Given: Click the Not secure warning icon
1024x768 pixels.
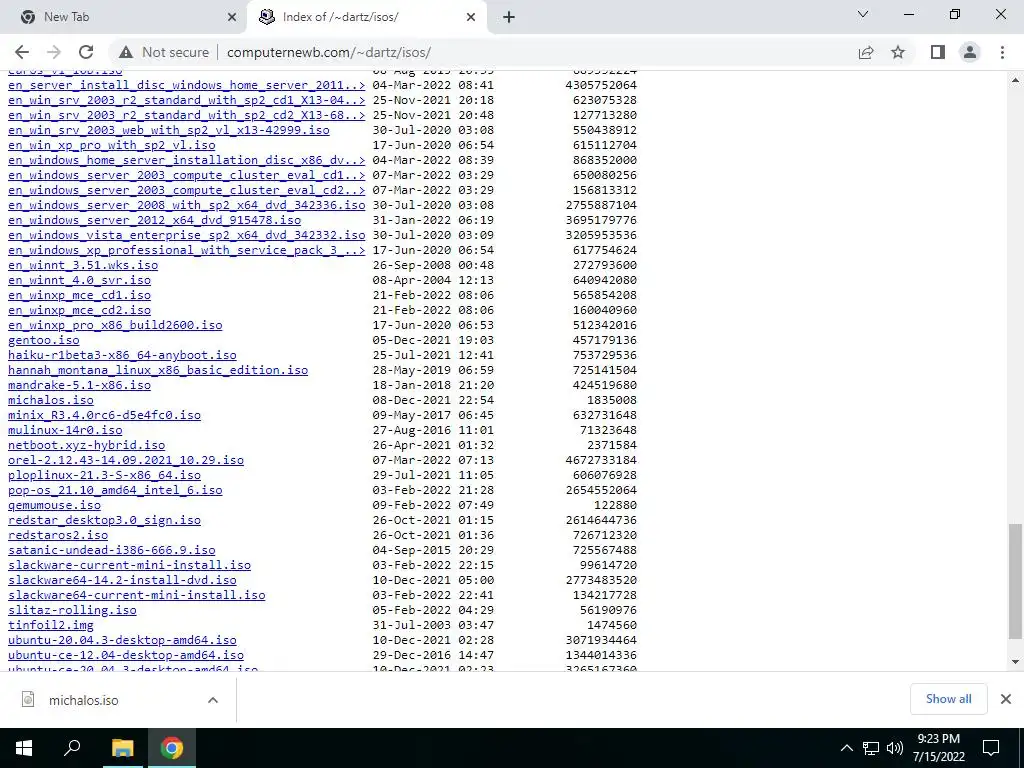Looking at the screenshot, I should click(x=126, y=52).
